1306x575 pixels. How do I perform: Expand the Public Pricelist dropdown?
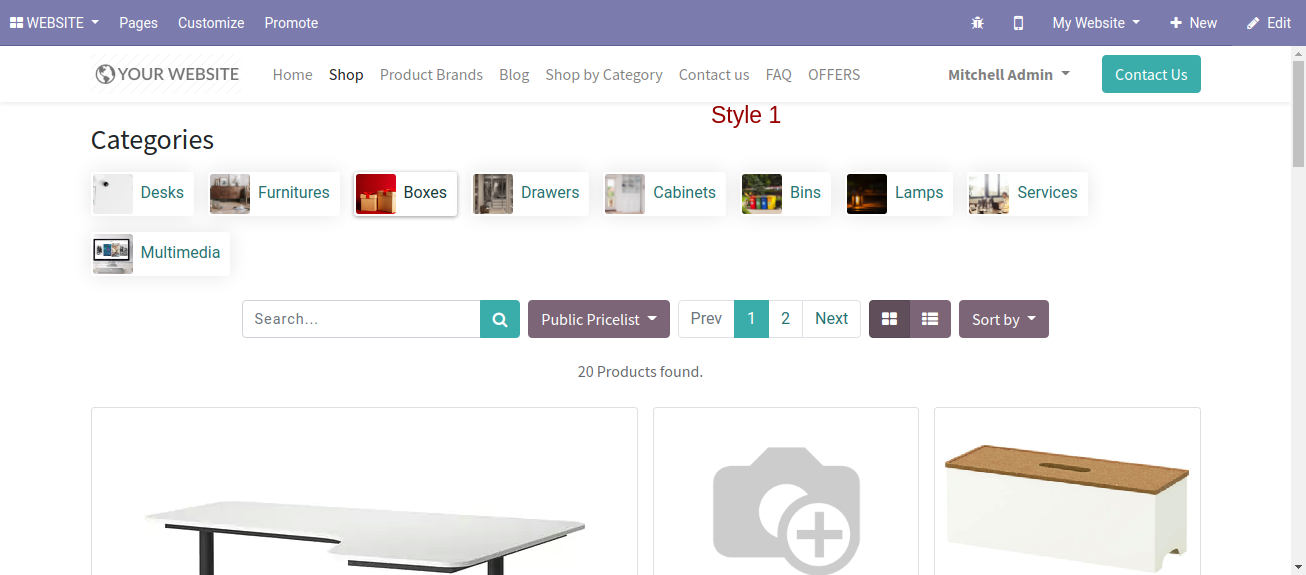599,319
